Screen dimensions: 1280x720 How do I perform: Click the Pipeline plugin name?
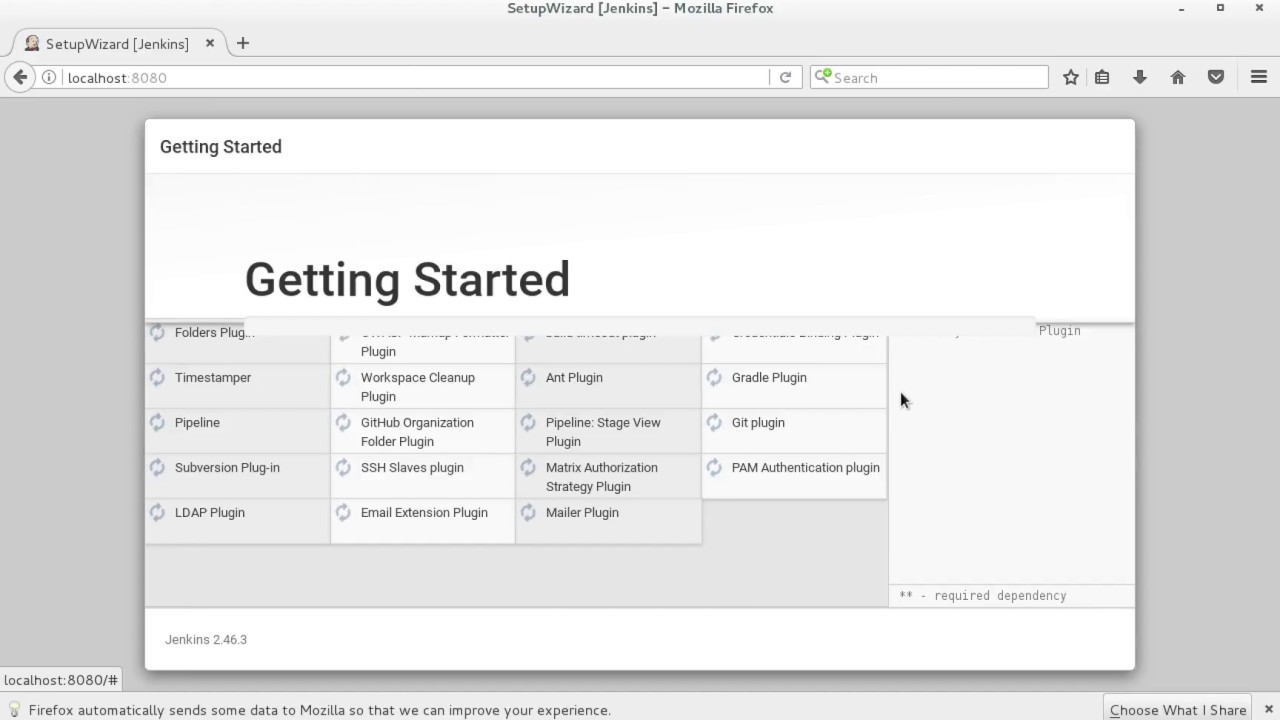197,423
